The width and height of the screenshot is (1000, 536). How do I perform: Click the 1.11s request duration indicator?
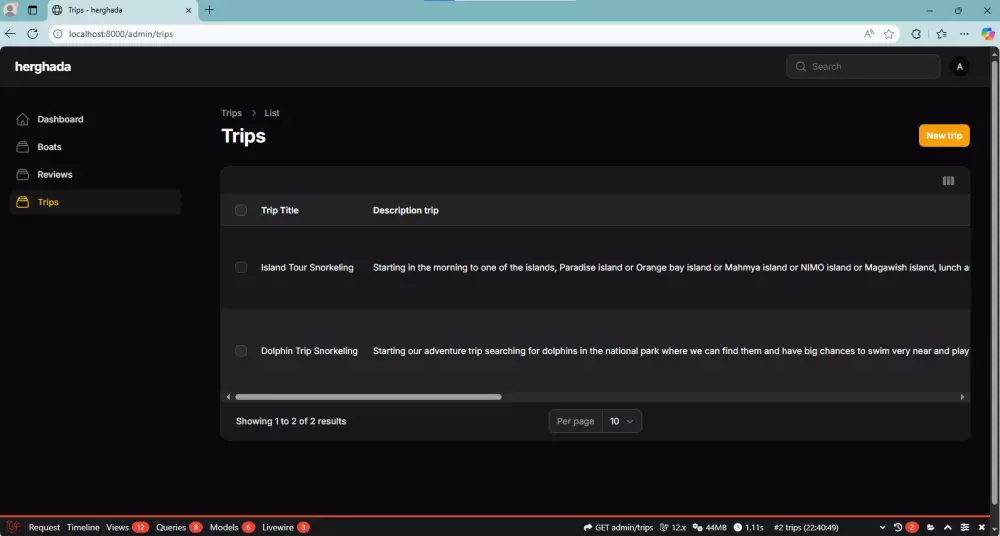point(748,528)
